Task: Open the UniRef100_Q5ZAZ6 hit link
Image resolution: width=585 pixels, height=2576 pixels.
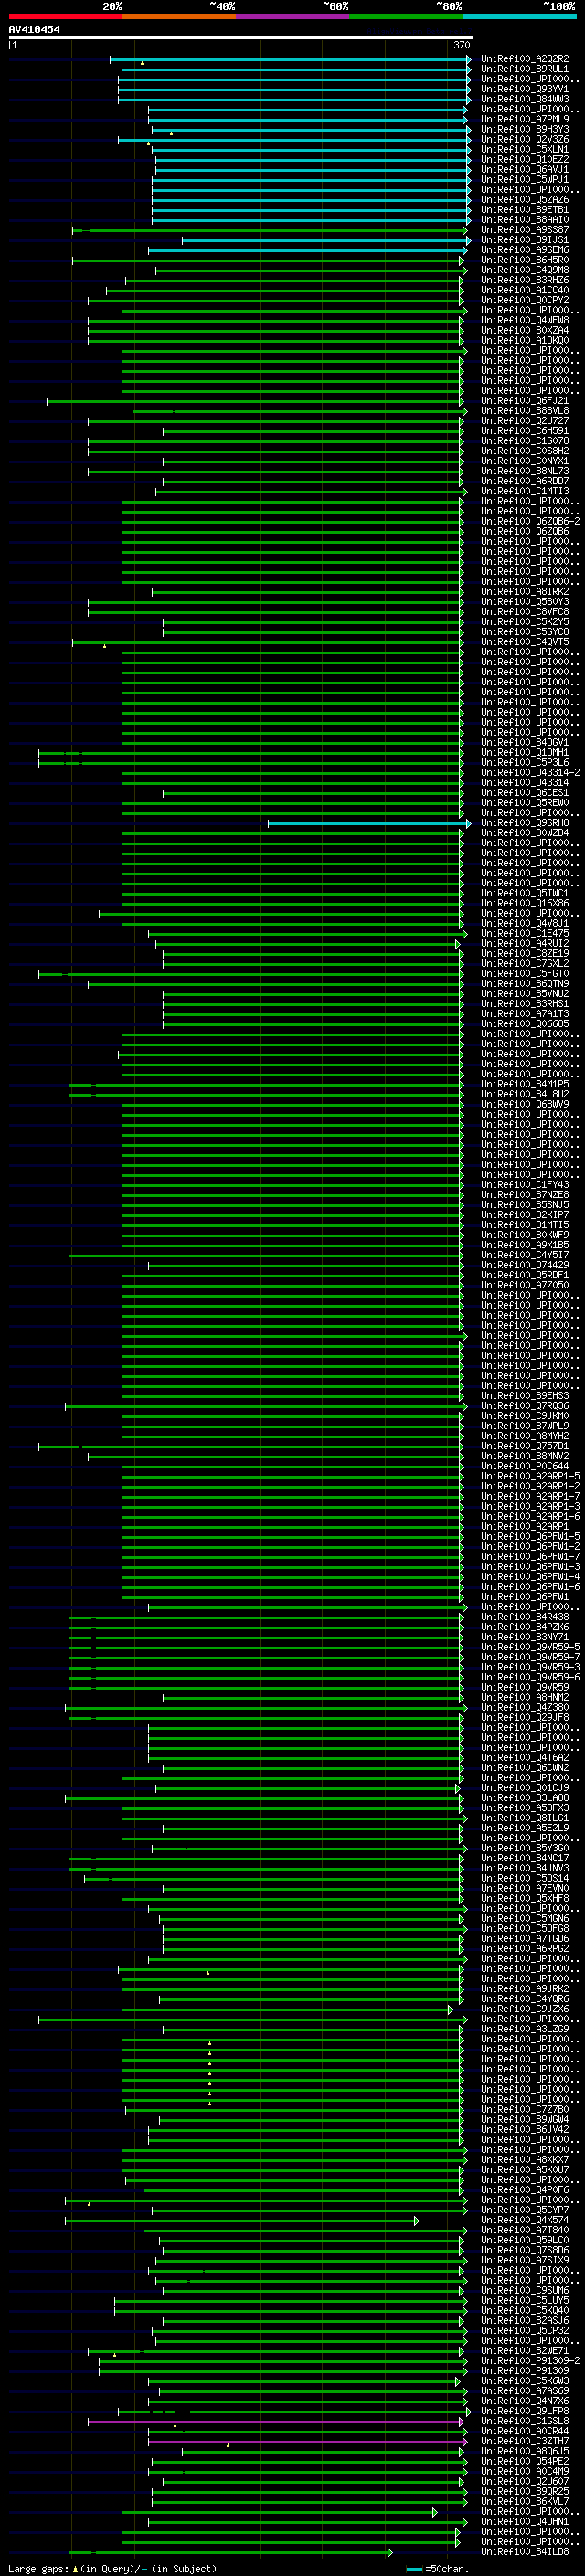Action: point(525,200)
